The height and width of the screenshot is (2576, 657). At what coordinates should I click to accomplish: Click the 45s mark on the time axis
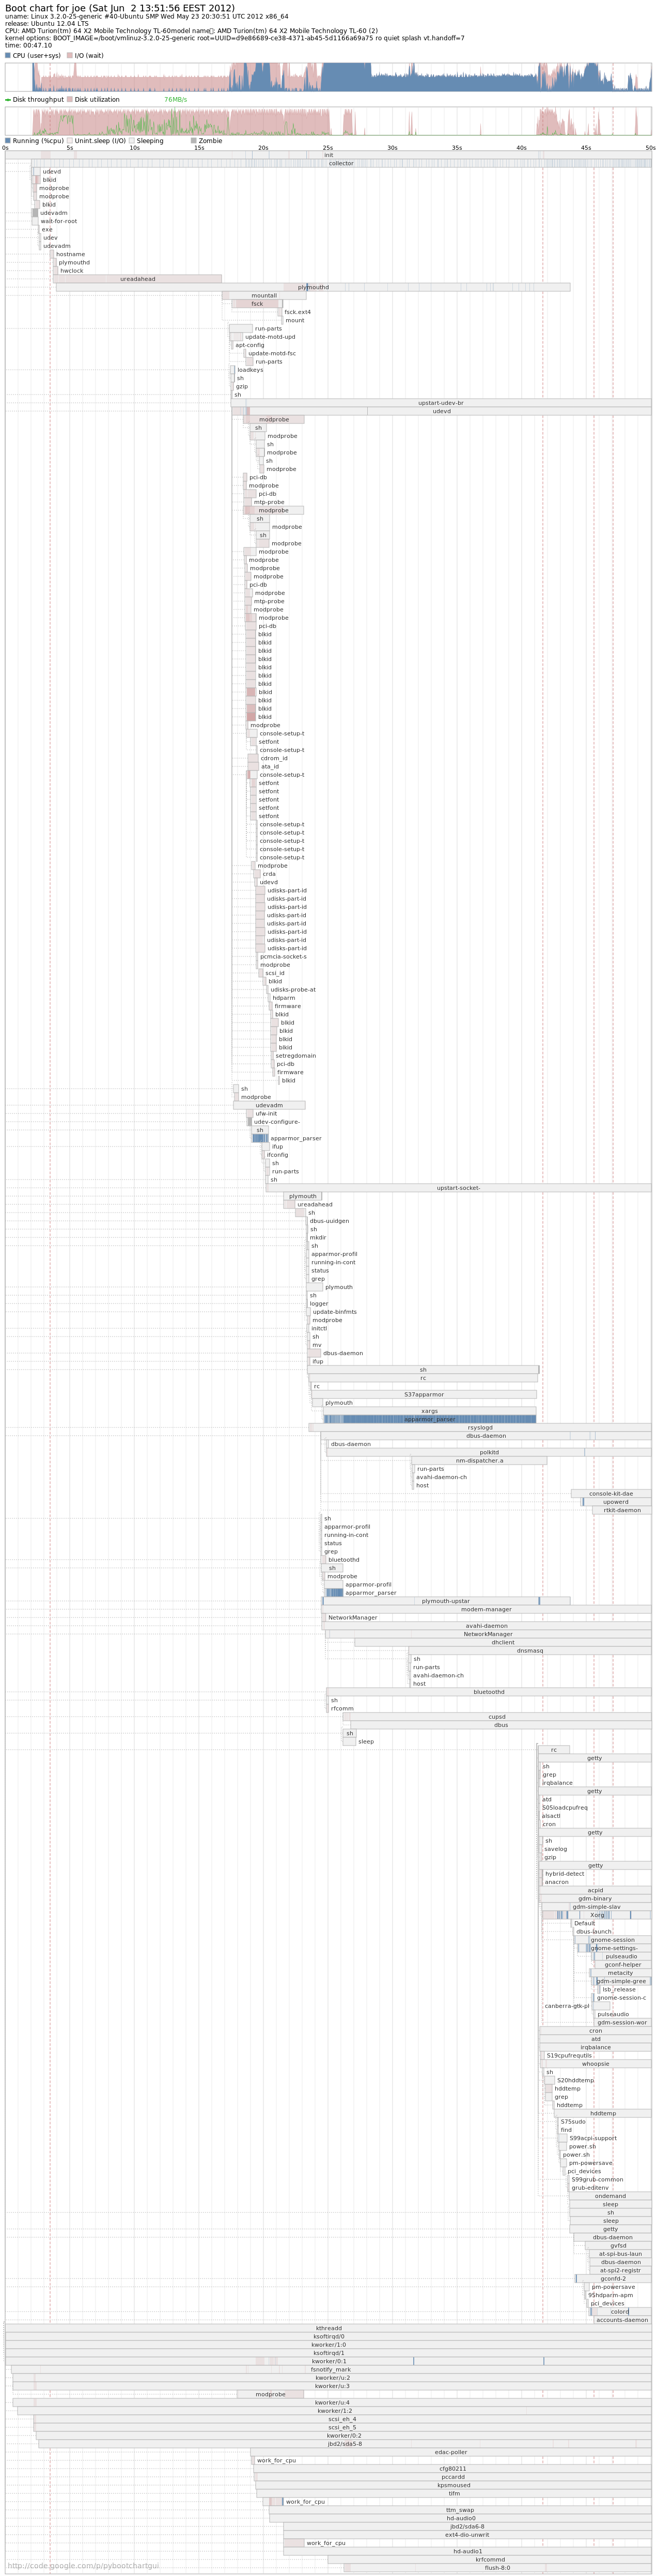pos(586,148)
